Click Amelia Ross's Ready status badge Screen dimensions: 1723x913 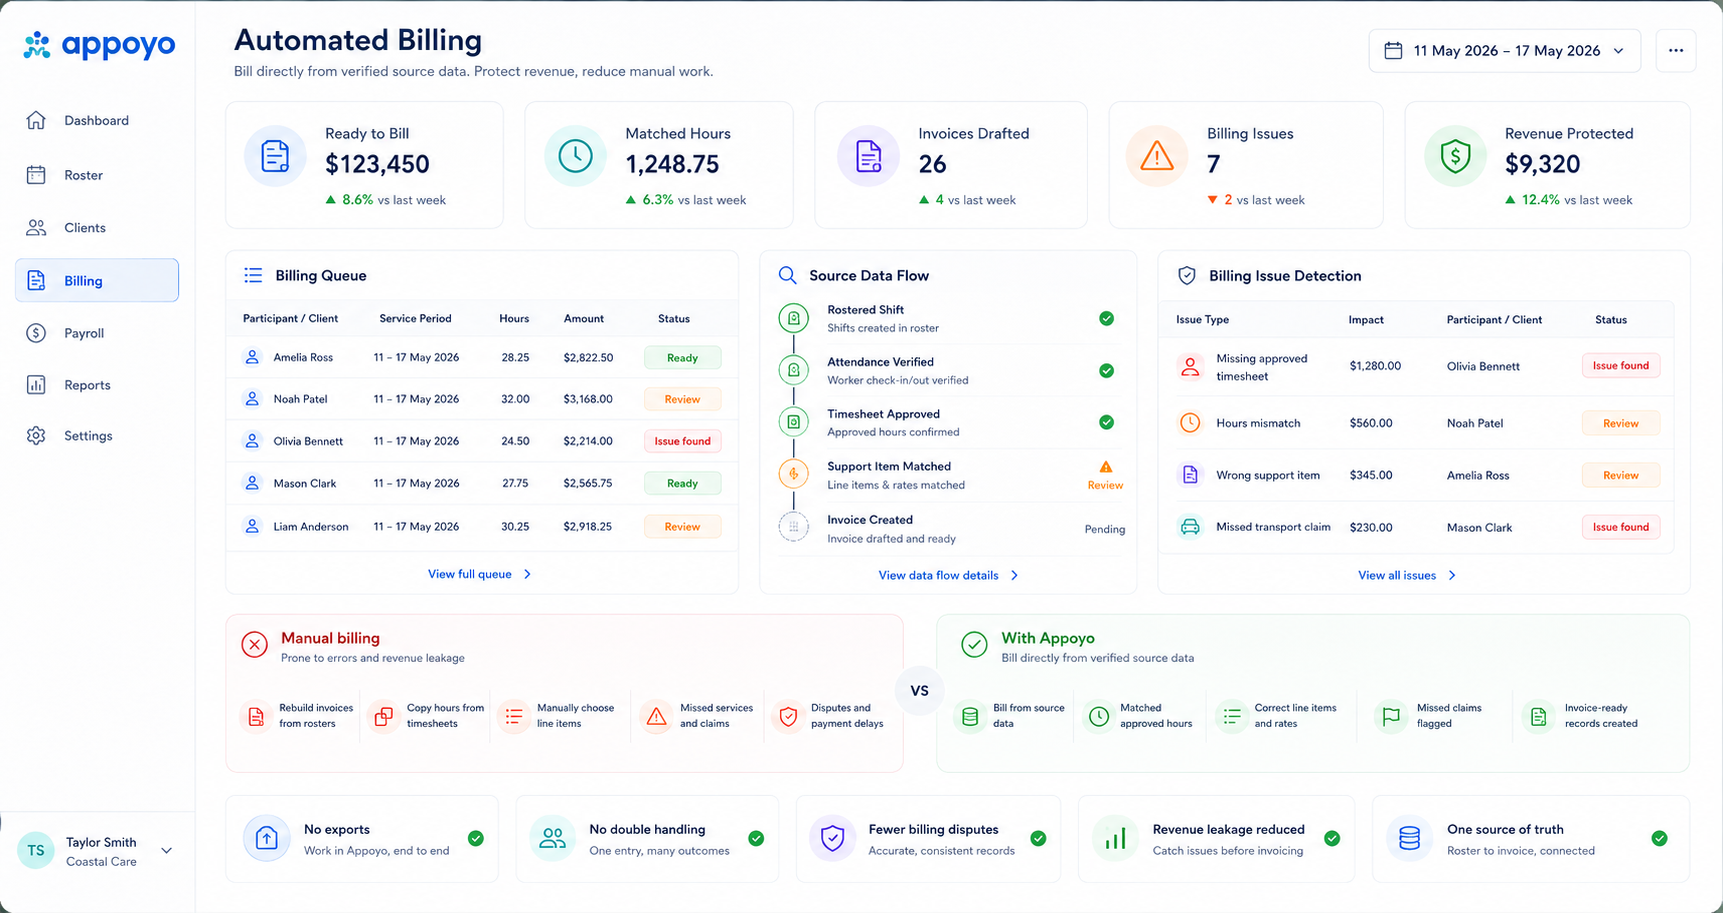682,358
